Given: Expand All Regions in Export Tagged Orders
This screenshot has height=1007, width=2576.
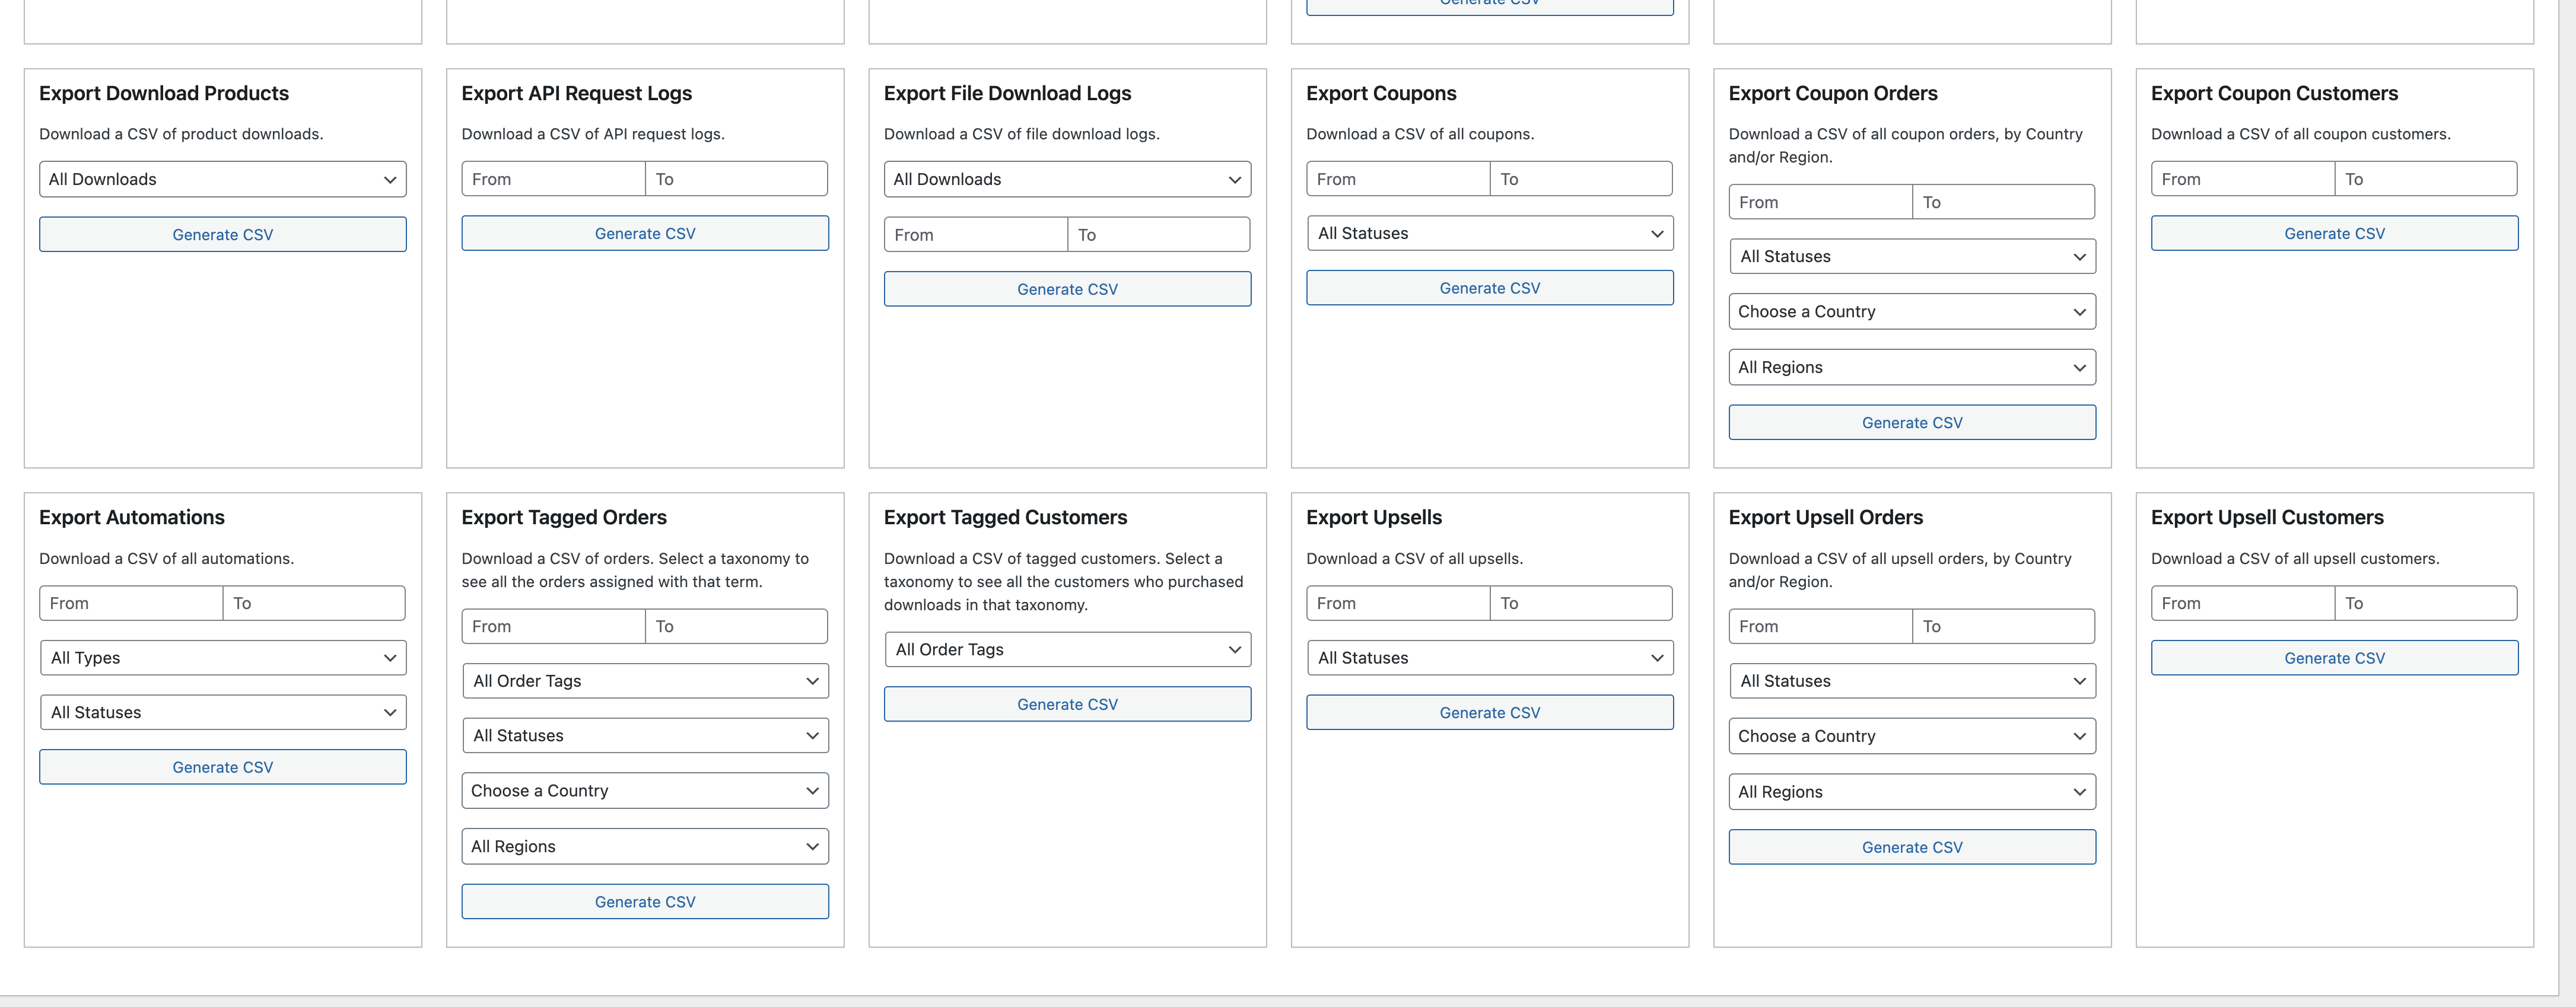Looking at the screenshot, I should tap(645, 846).
